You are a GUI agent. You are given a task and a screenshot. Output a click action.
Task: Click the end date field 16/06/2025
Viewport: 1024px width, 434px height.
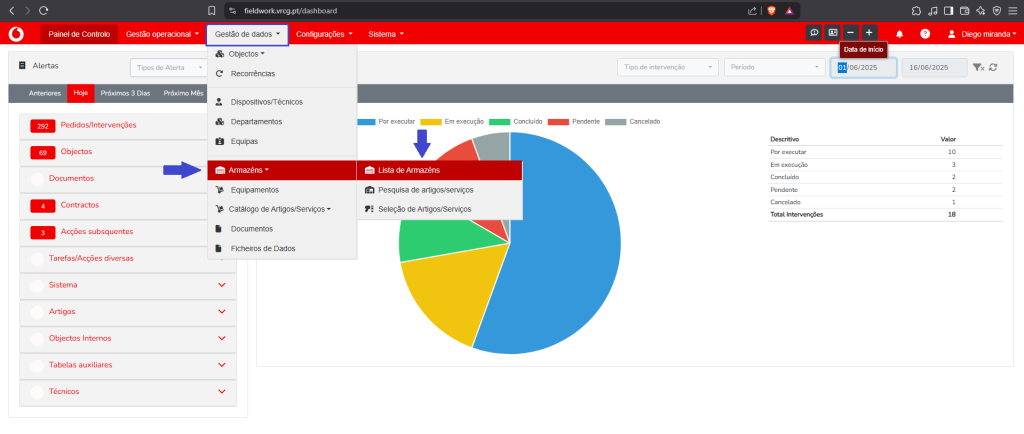[x=935, y=67]
